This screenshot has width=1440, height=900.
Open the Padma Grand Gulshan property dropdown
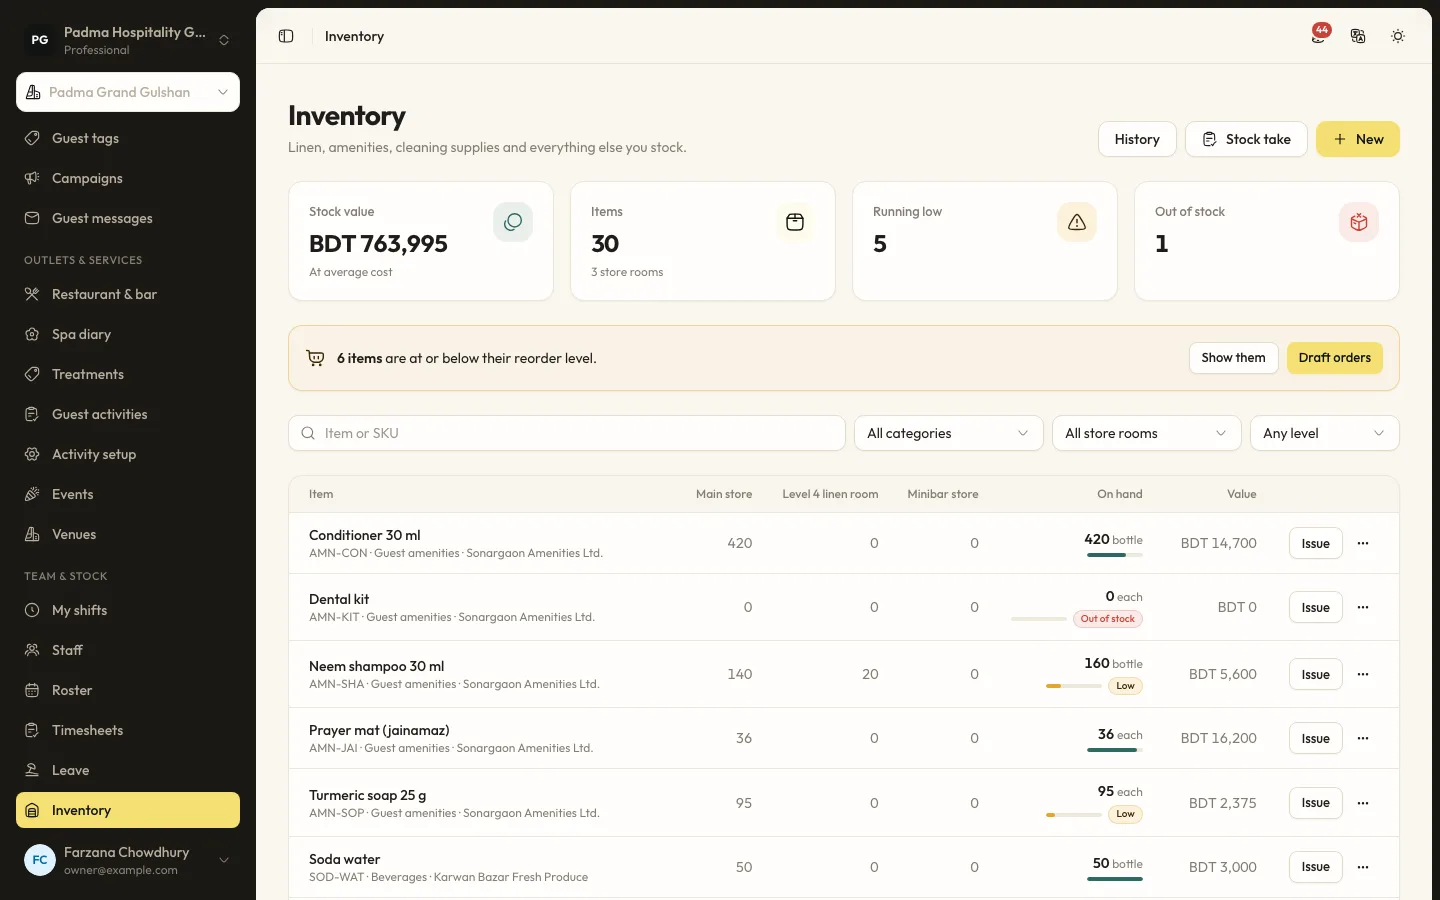(128, 92)
